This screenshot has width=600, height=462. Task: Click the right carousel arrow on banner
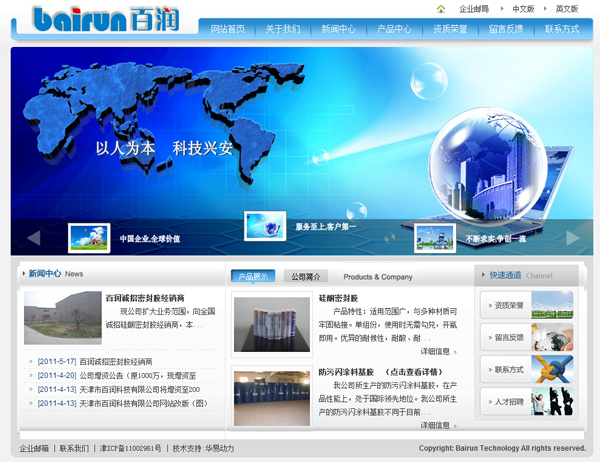pos(573,238)
